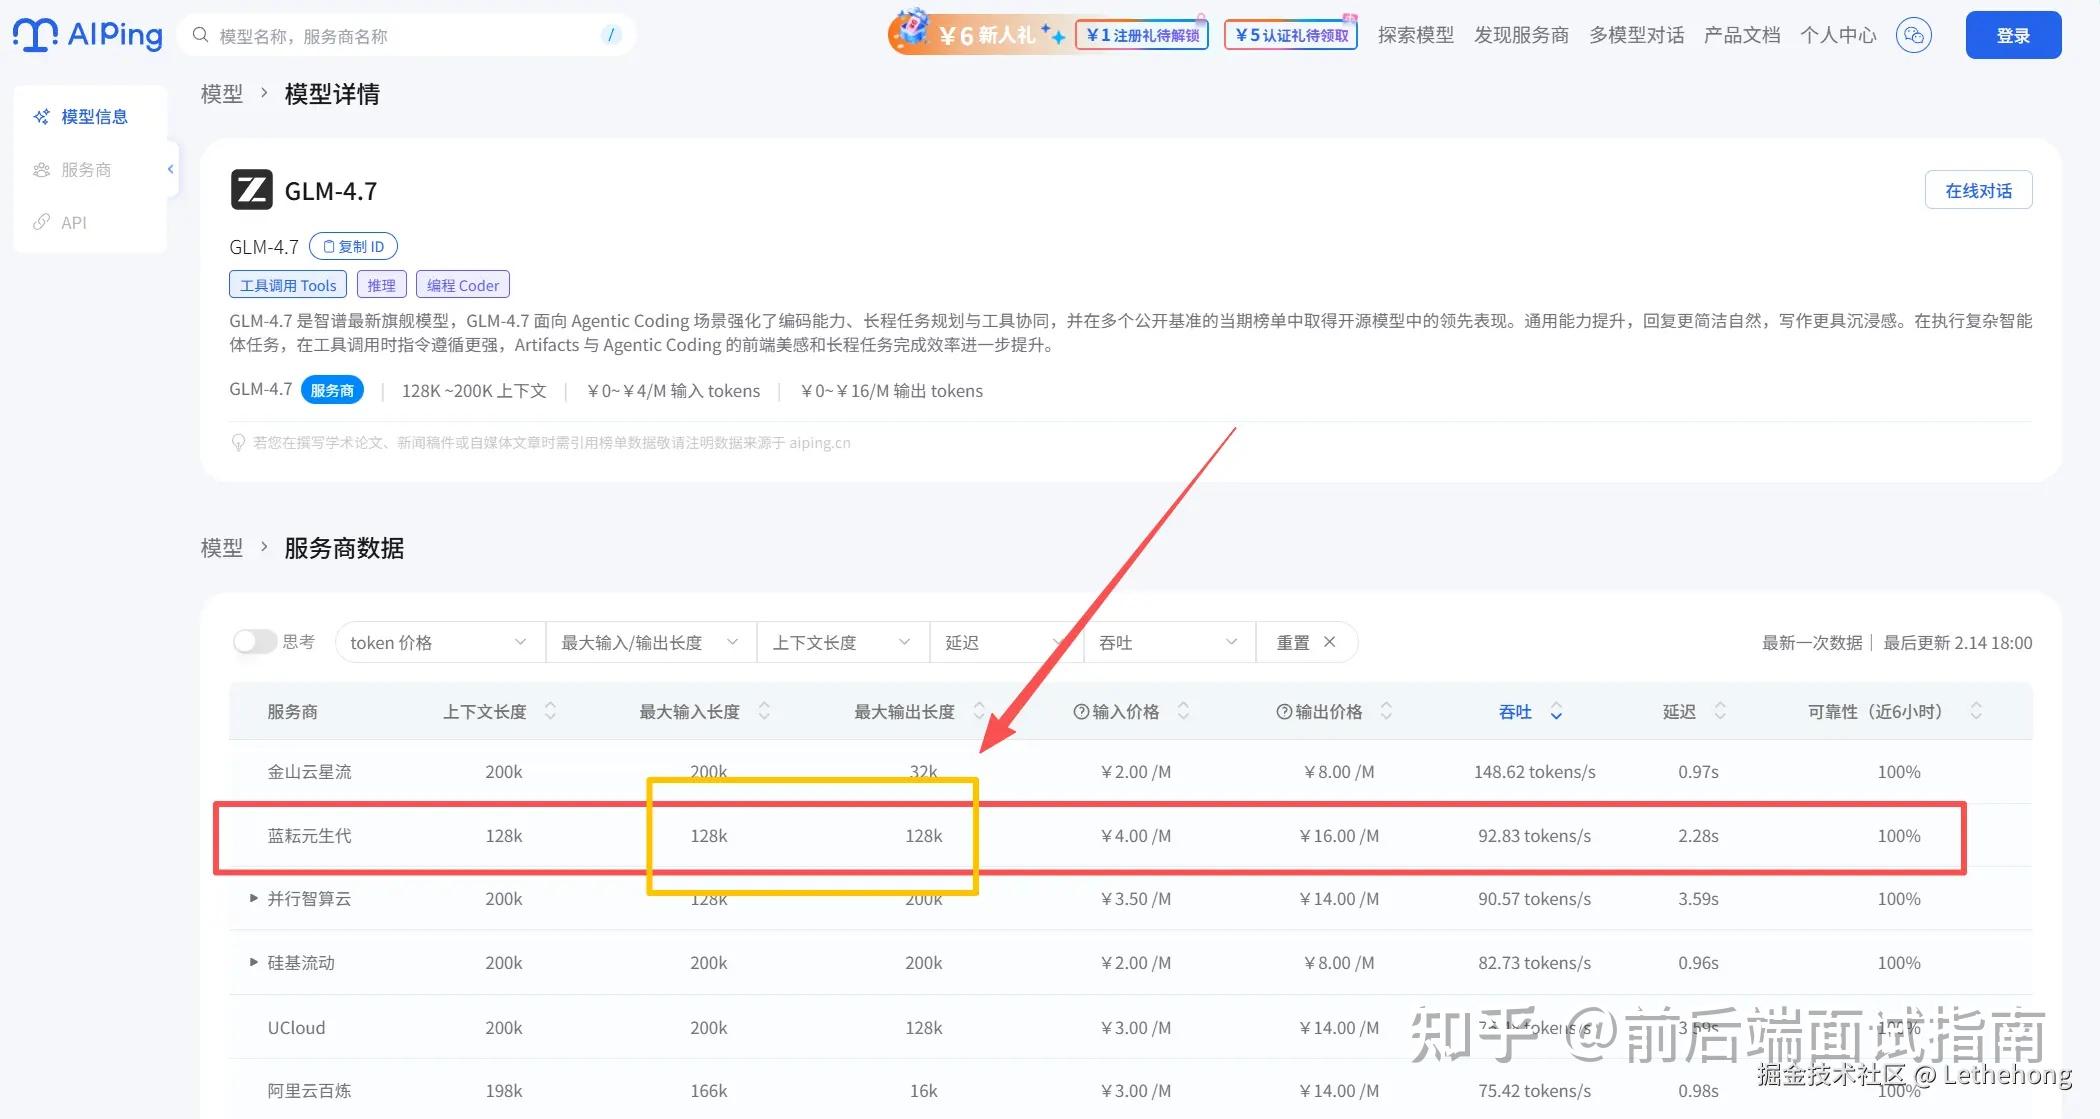2100x1119 pixels.
Task: Copy the model ID with 复制 ID
Action: tap(352, 246)
